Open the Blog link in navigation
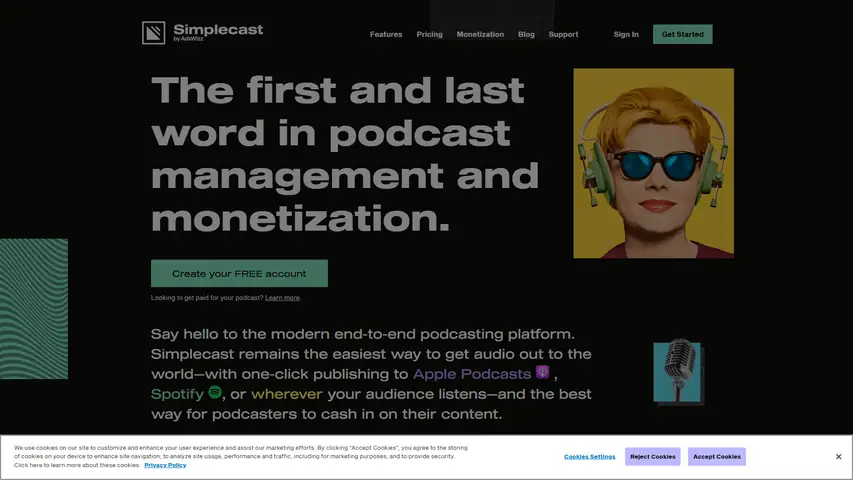 click(x=526, y=34)
